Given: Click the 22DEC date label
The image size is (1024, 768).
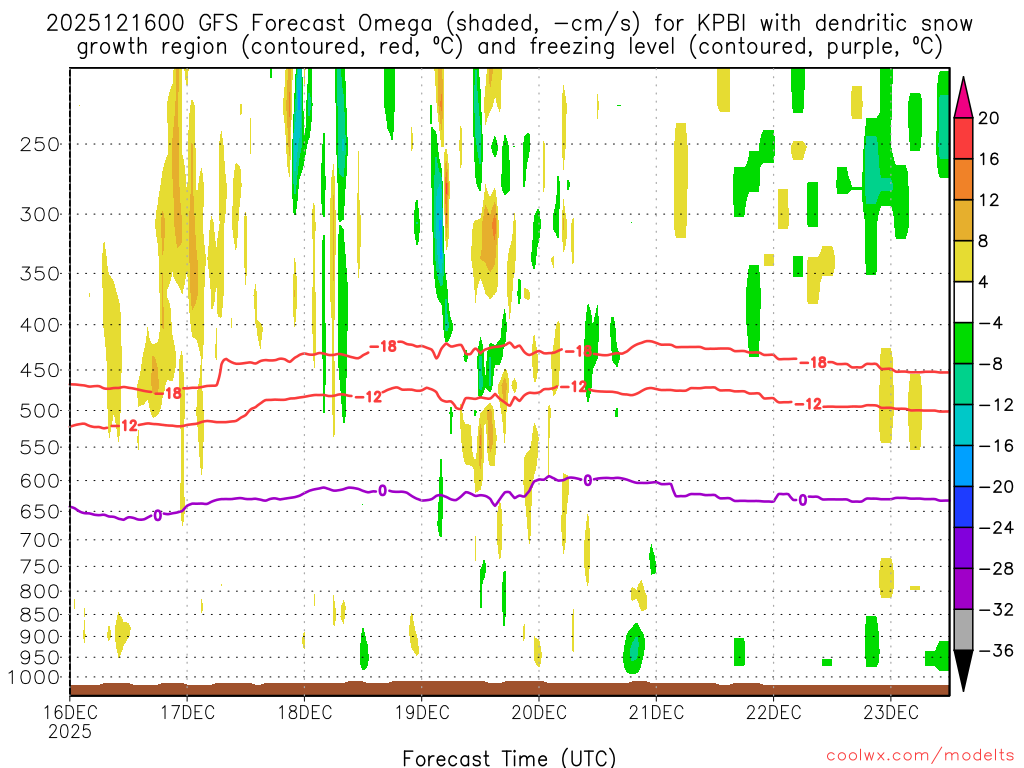Looking at the screenshot, I should click(x=774, y=712).
